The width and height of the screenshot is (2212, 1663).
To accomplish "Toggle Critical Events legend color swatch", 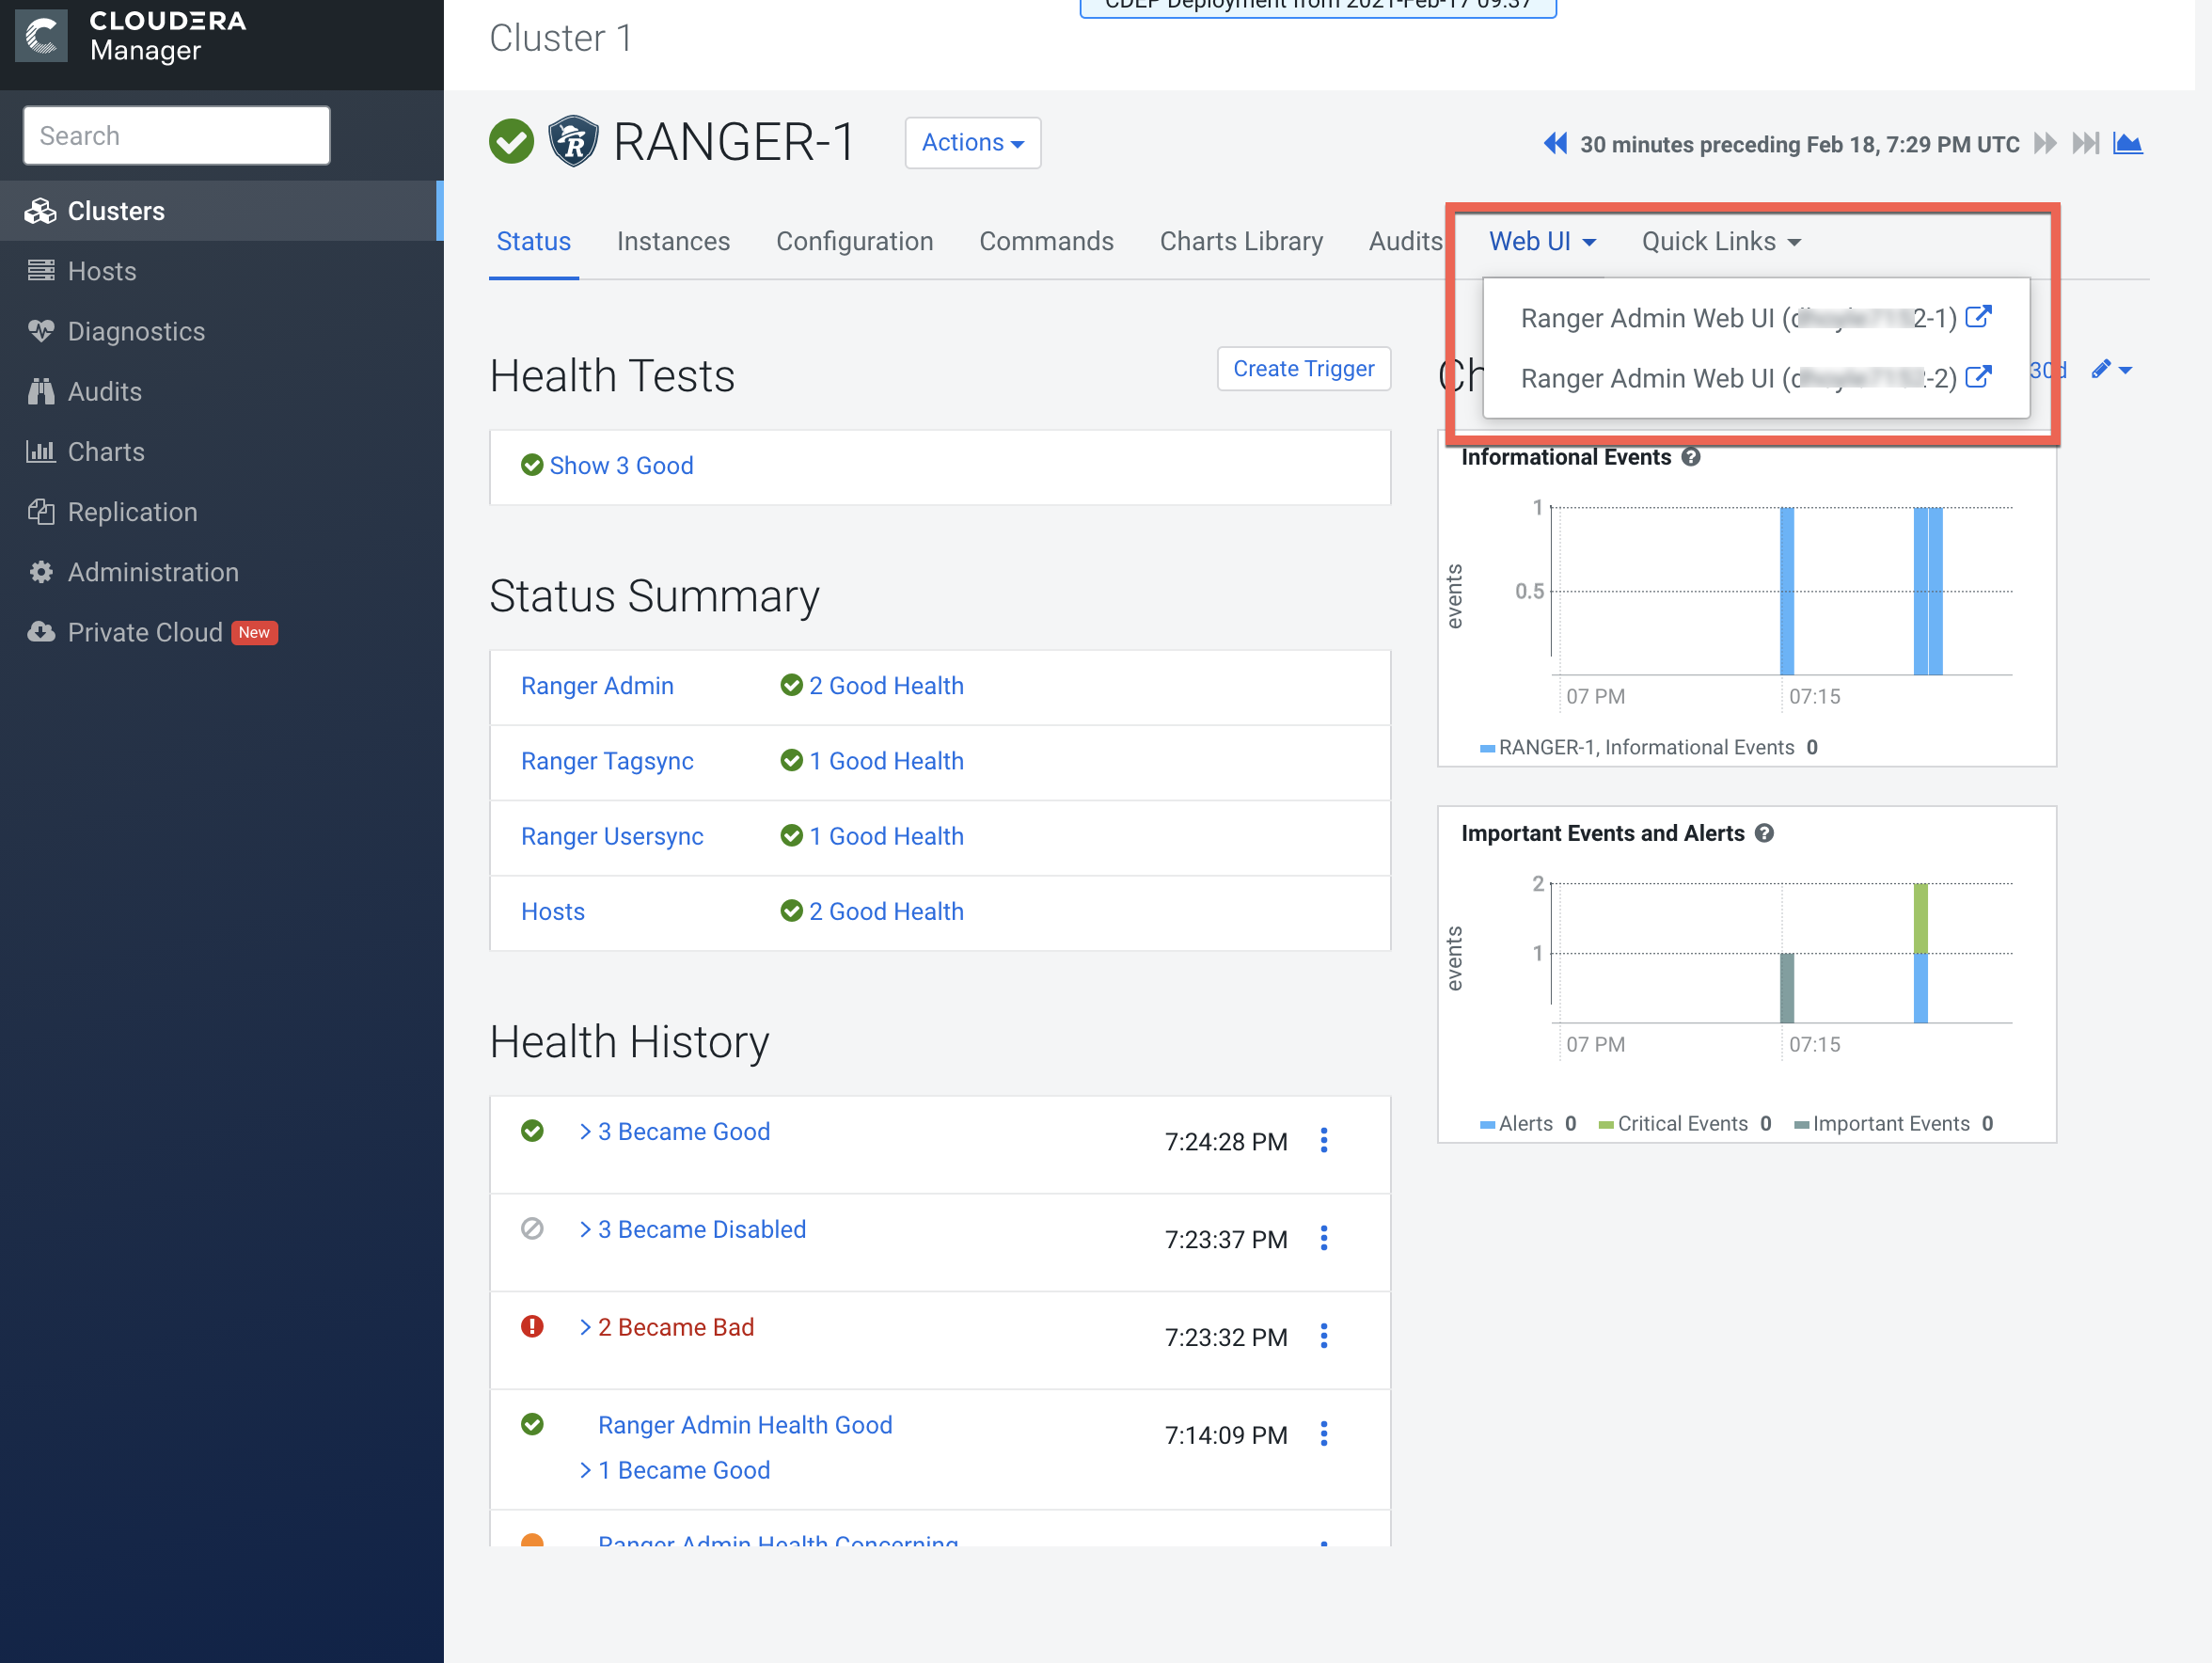I will (x=1606, y=1124).
